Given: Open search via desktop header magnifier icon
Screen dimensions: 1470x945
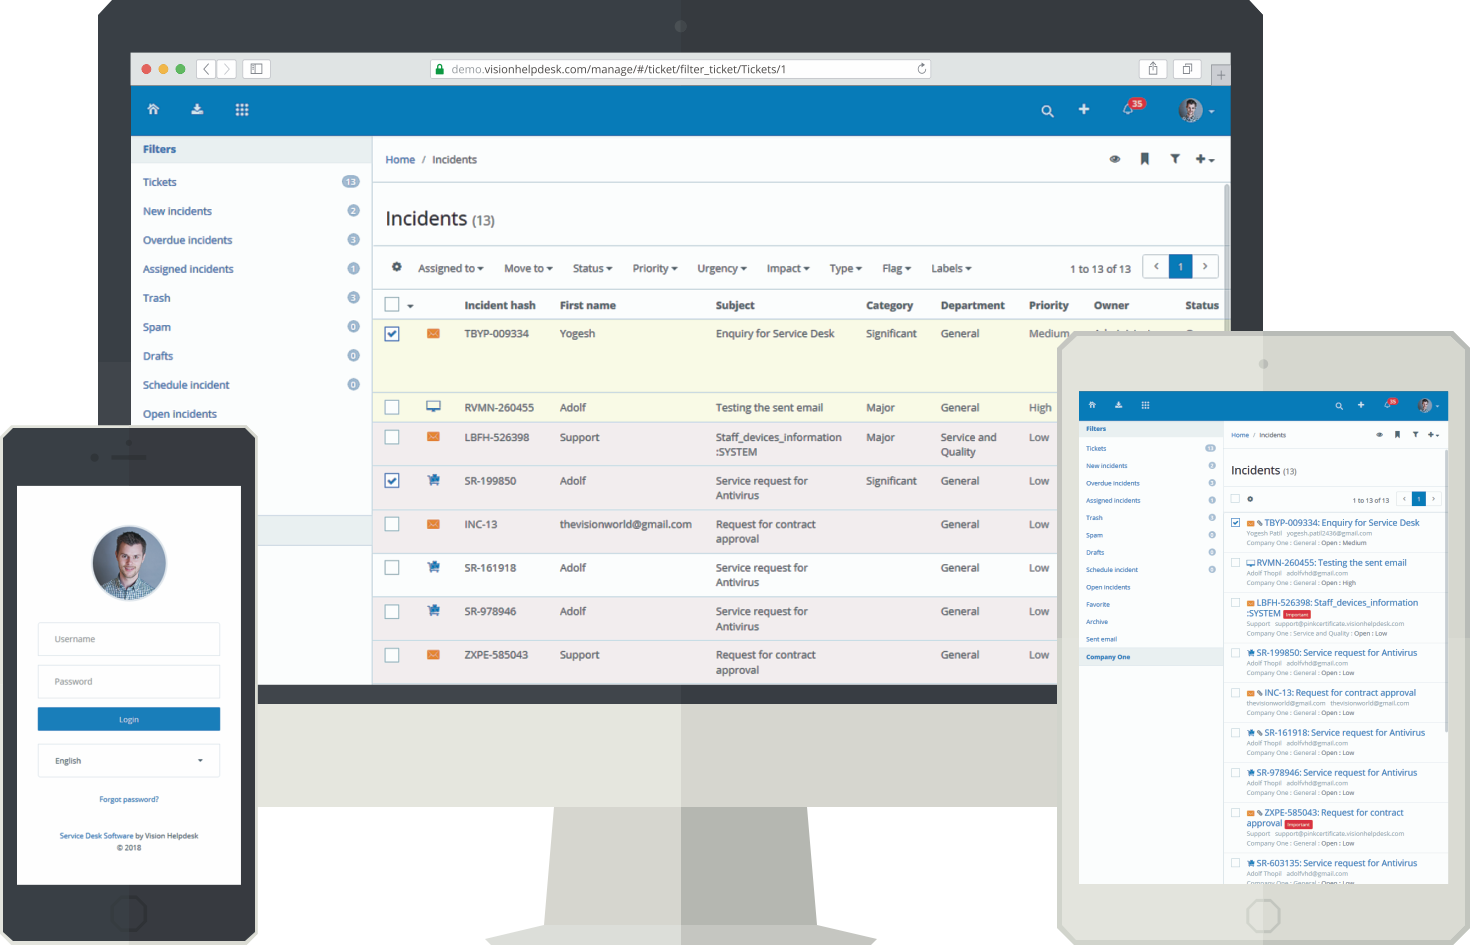Looking at the screenshot, I should click(x=1047, y=111).
